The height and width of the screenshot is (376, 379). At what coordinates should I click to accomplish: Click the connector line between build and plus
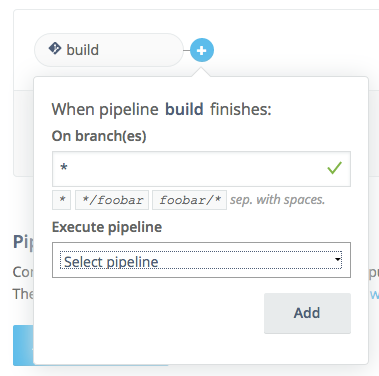[x=187, y=50]
